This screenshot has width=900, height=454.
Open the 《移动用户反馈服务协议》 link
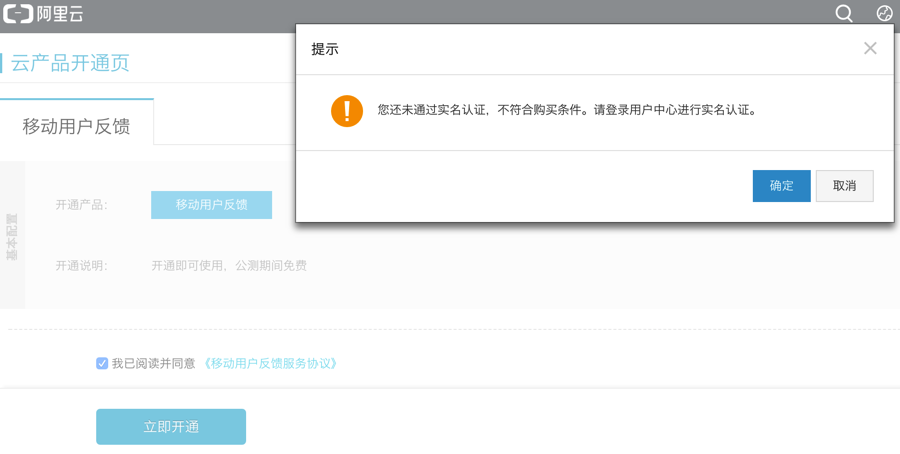point(270,363)
